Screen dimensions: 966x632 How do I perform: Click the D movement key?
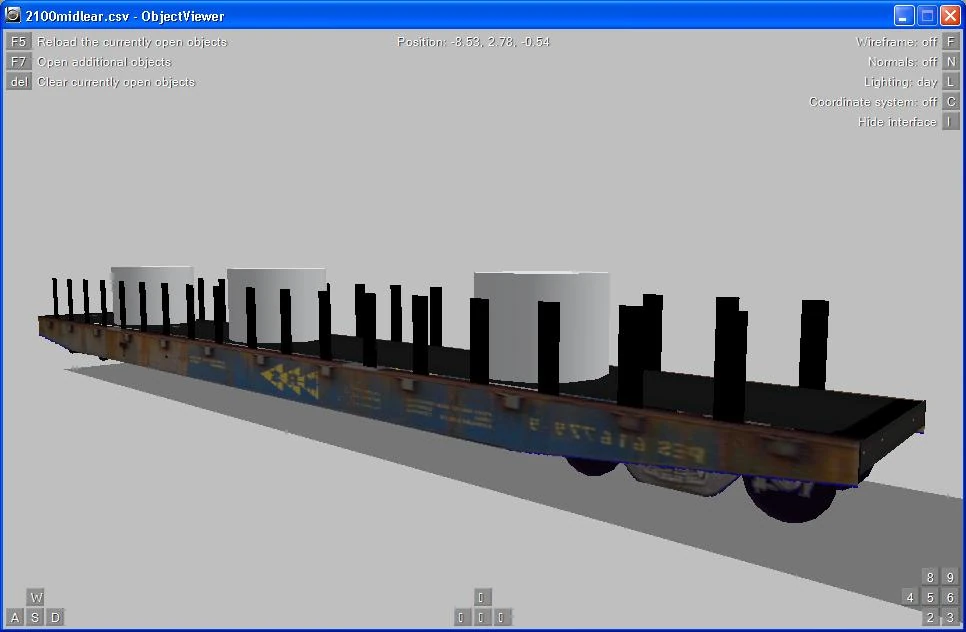pos(55,617)
